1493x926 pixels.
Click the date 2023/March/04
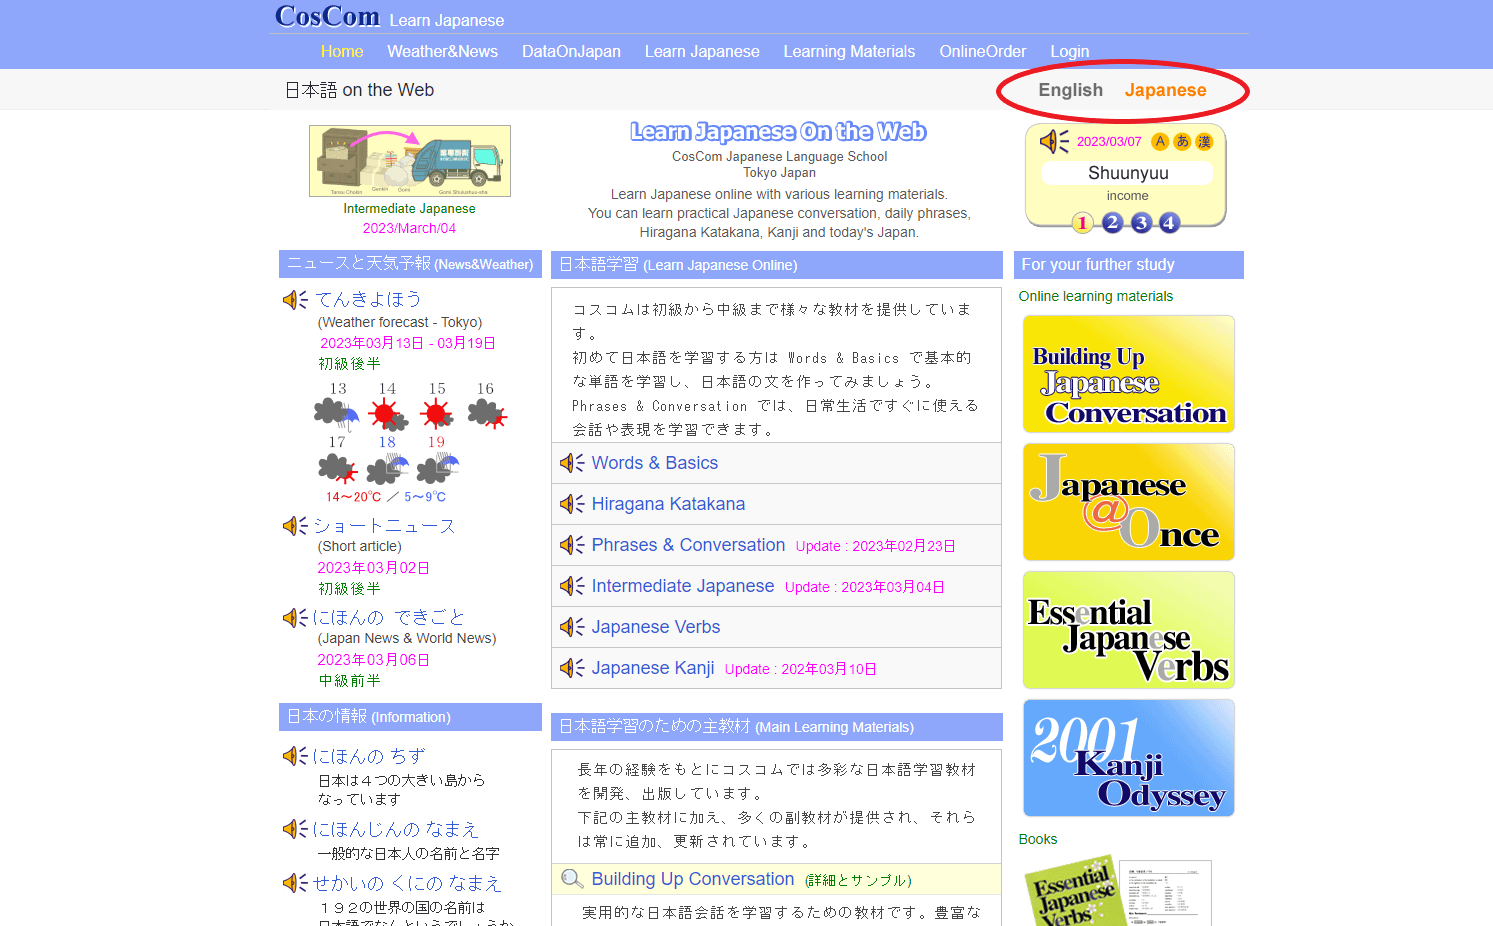[409, 228]
